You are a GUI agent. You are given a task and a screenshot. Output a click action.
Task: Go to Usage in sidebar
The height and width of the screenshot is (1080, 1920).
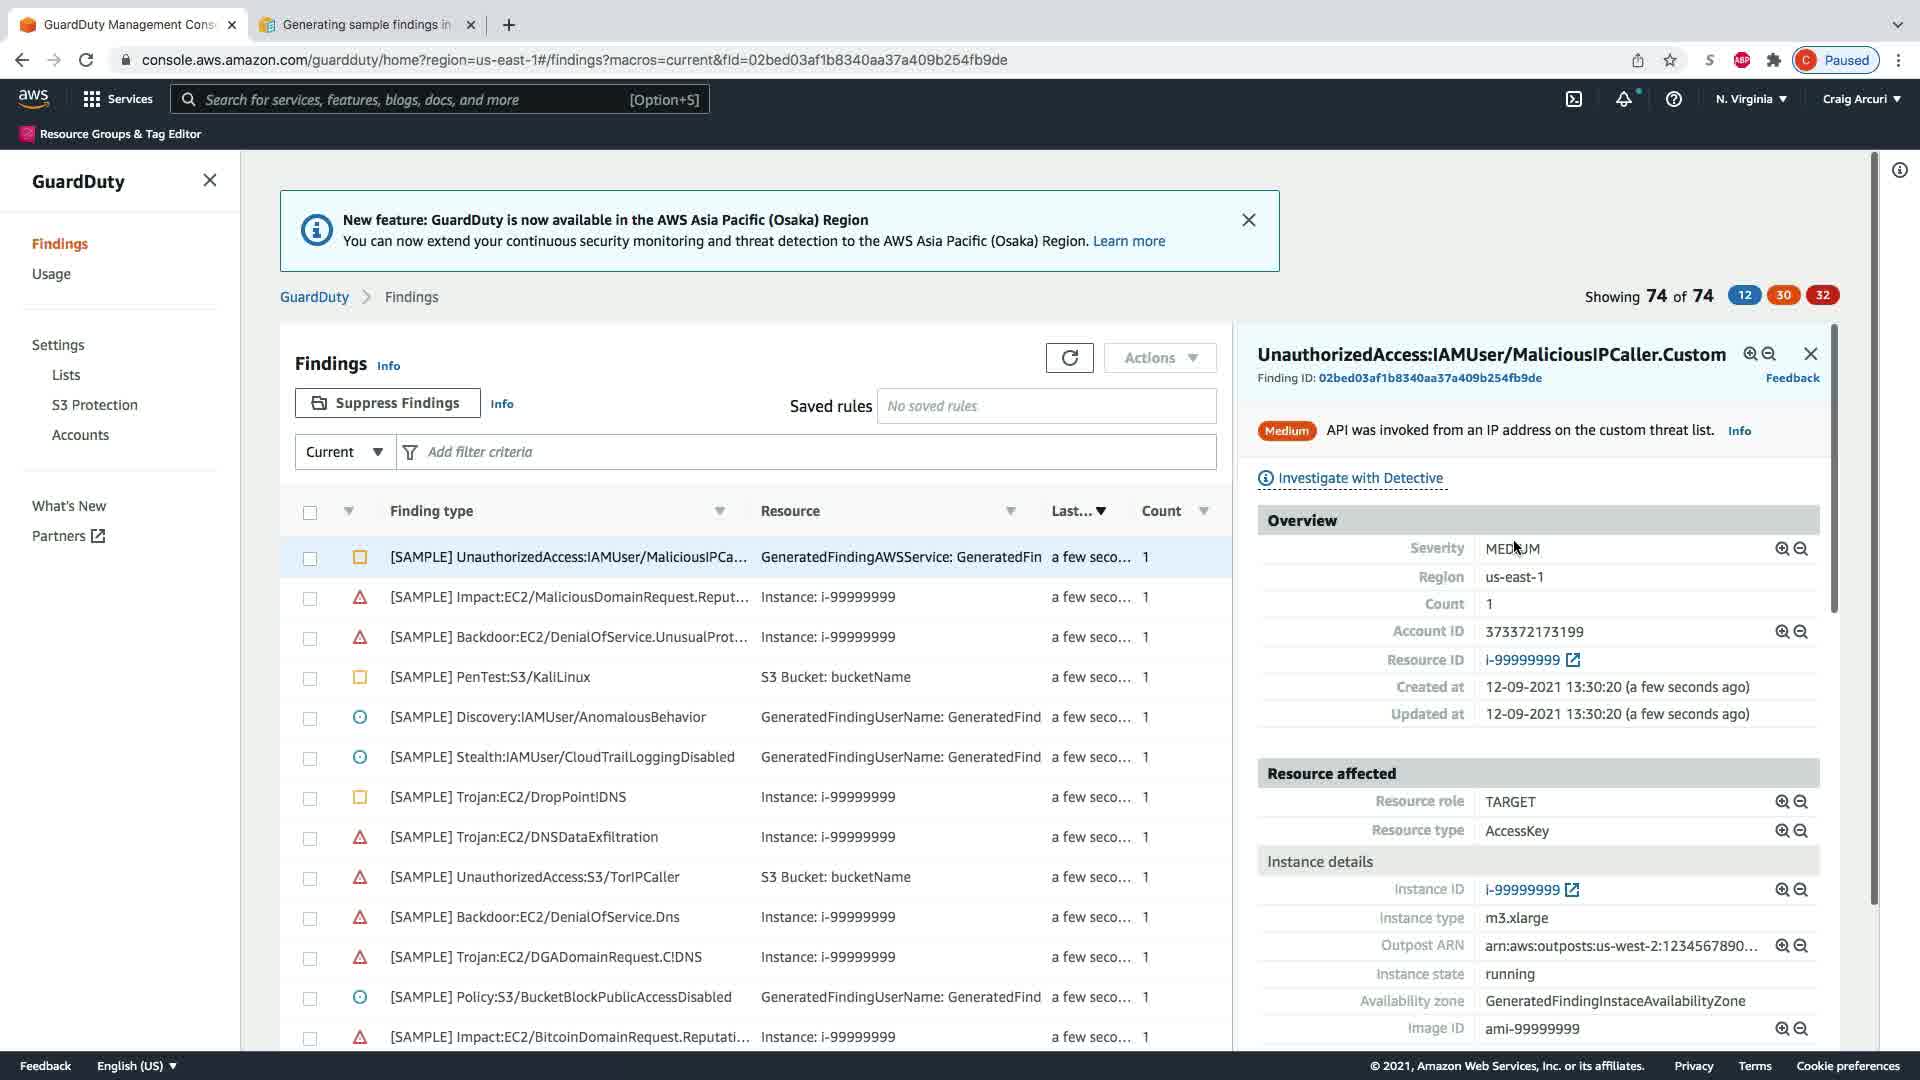pos(51,274)
